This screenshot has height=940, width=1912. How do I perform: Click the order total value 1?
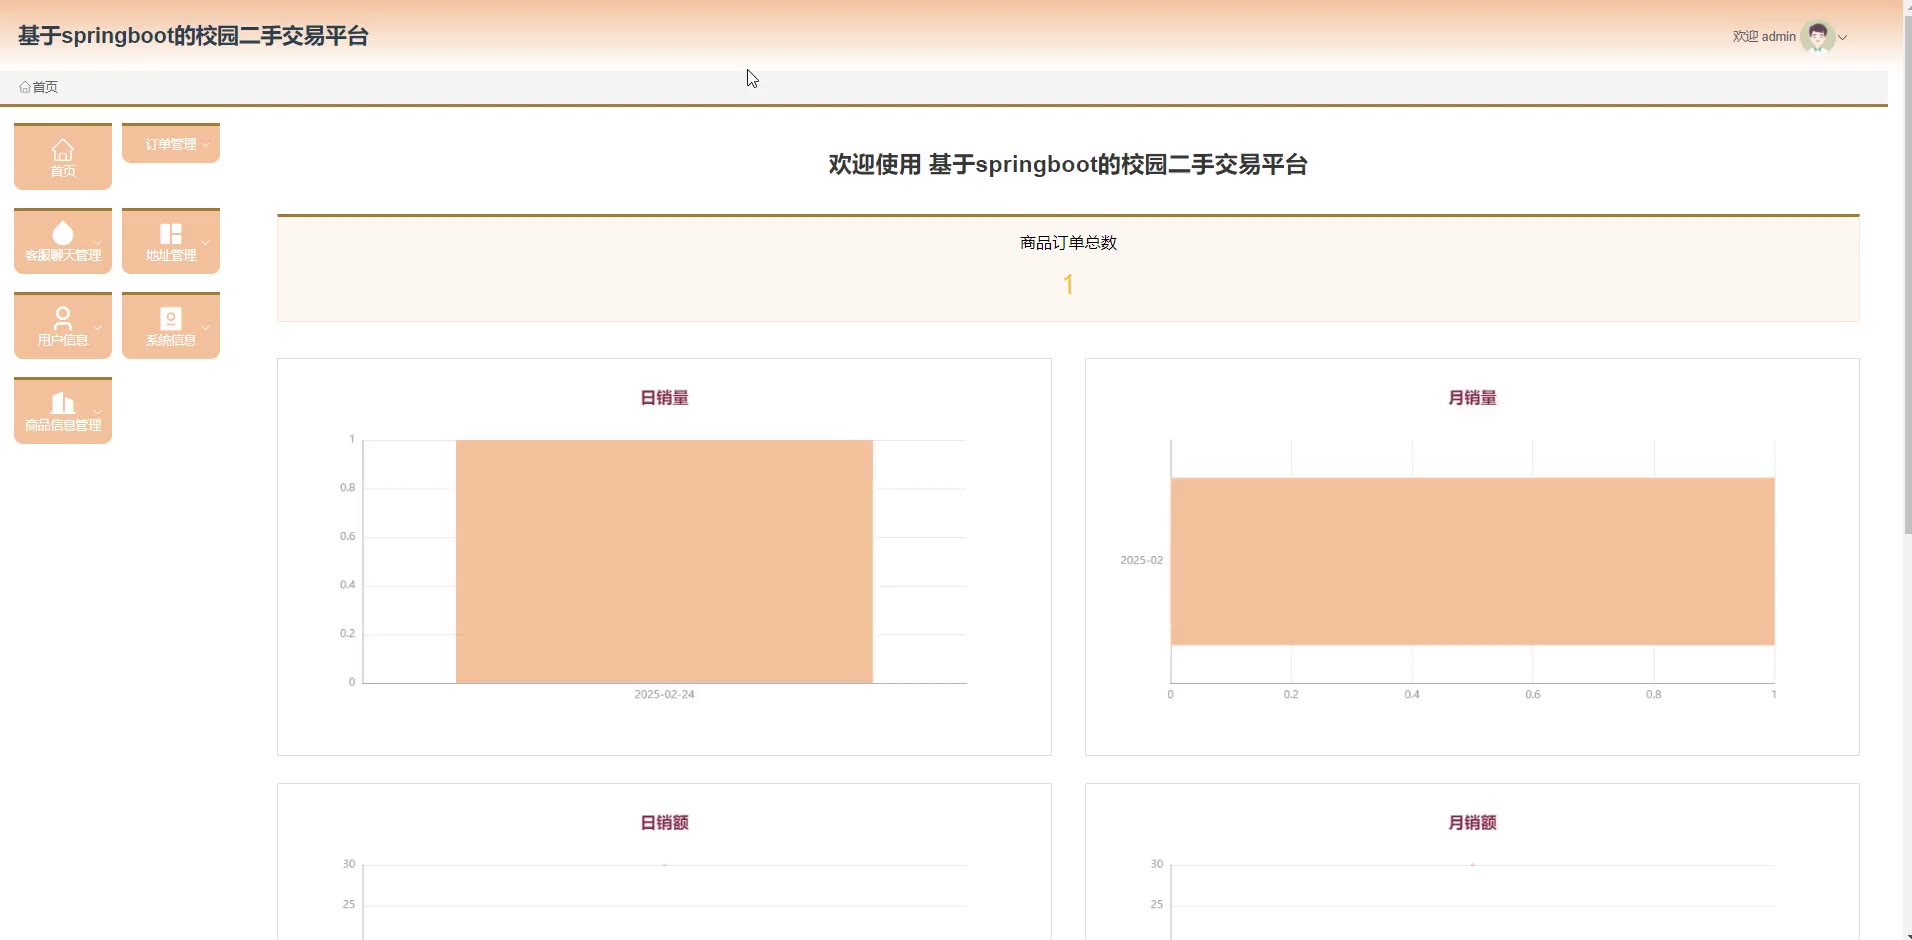(1068, 285)
